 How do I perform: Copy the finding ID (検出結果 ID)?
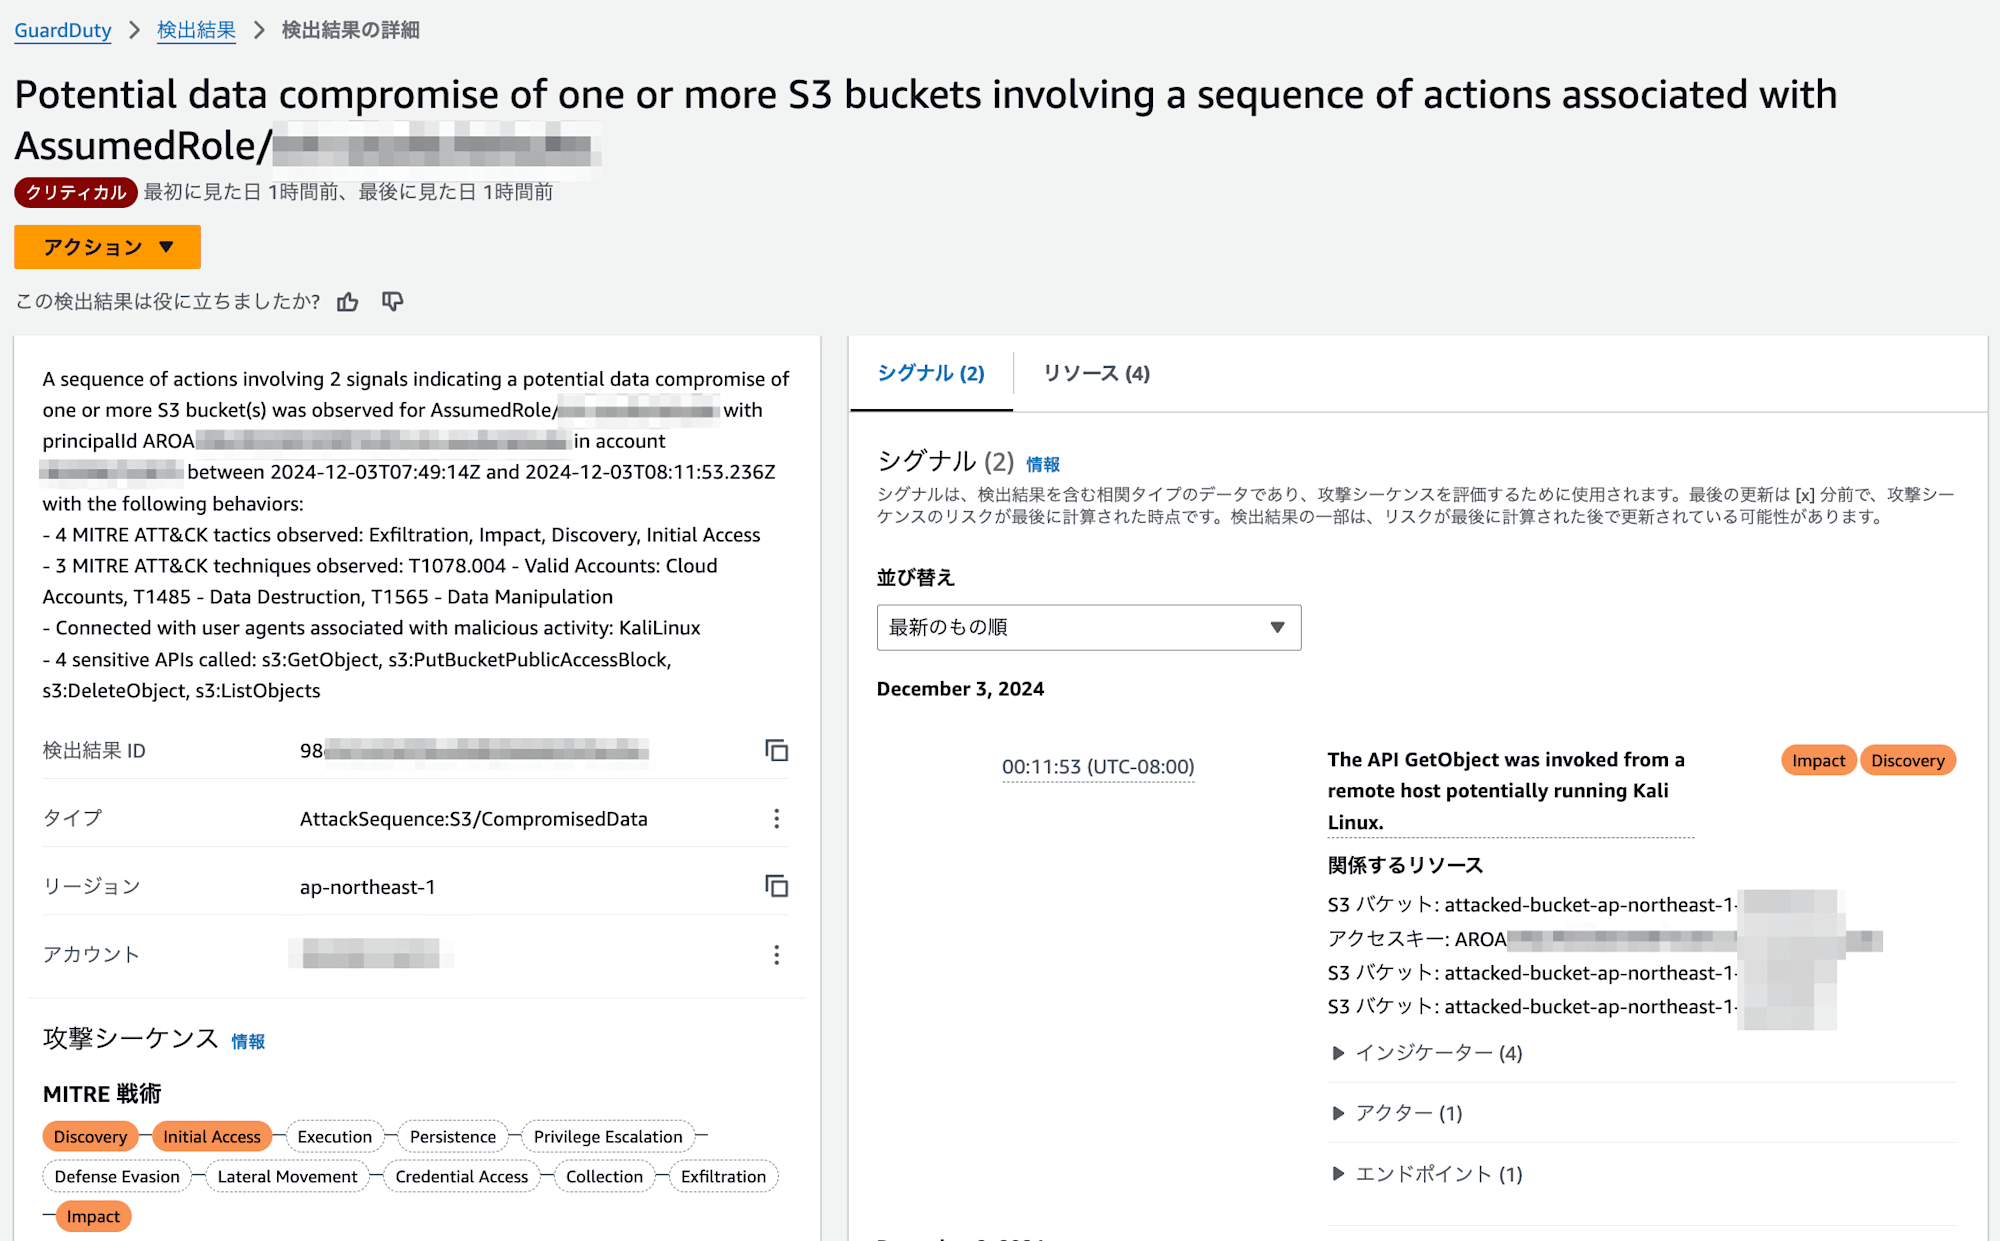click(776, 750)
